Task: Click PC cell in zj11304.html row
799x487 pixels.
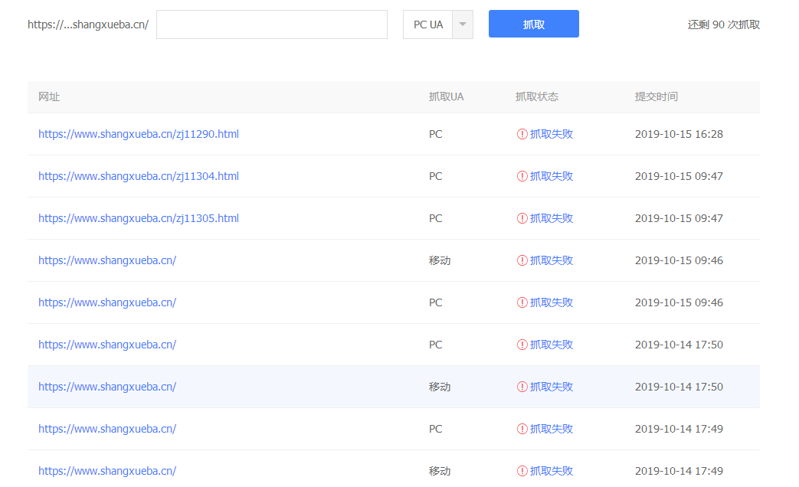Action: pos(435,176)
